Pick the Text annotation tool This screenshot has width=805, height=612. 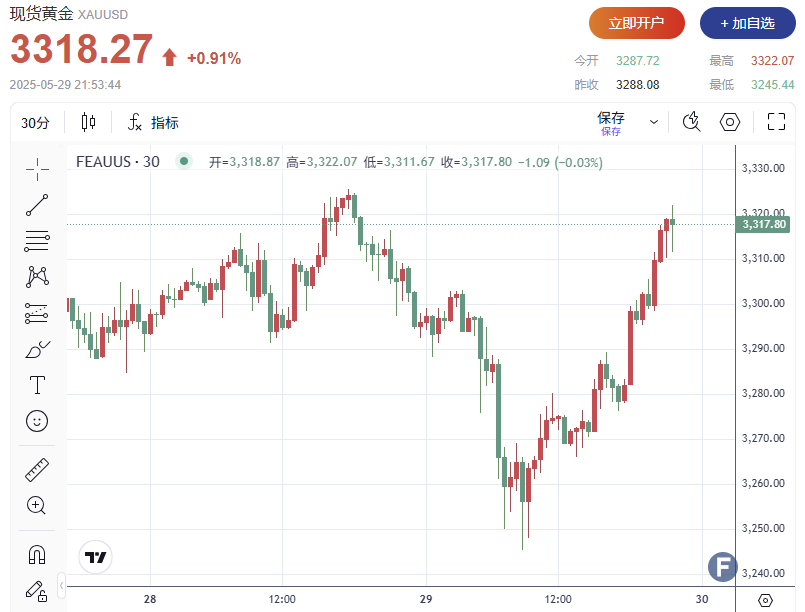point(37,385)
